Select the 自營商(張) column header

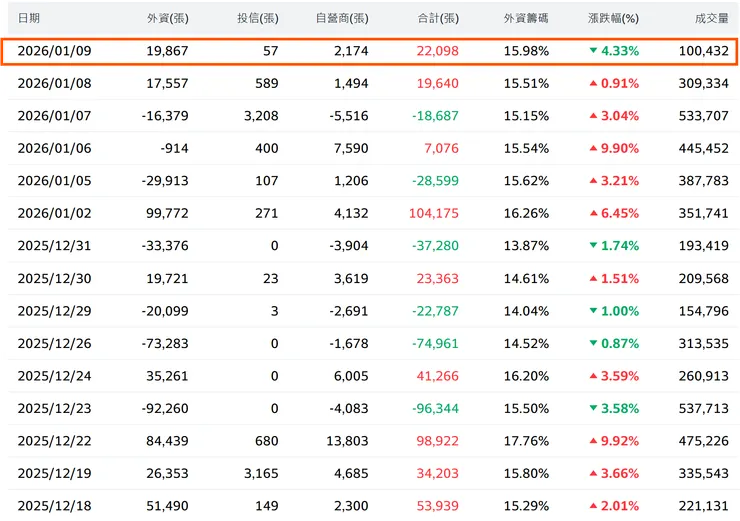click(x=341, y=18)
